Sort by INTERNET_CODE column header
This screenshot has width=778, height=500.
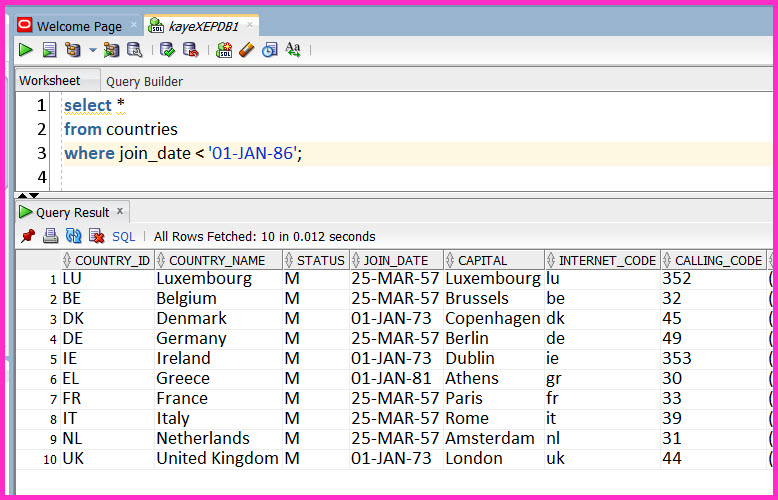(x=602, y=260)
